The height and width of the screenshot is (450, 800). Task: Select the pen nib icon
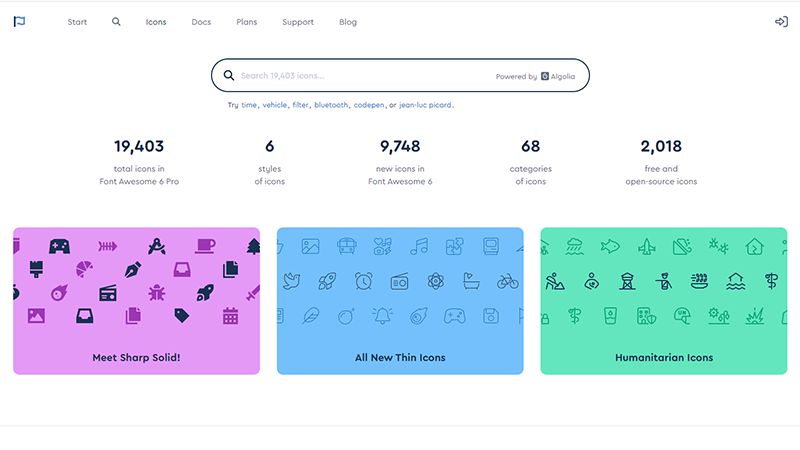[133, 269]
